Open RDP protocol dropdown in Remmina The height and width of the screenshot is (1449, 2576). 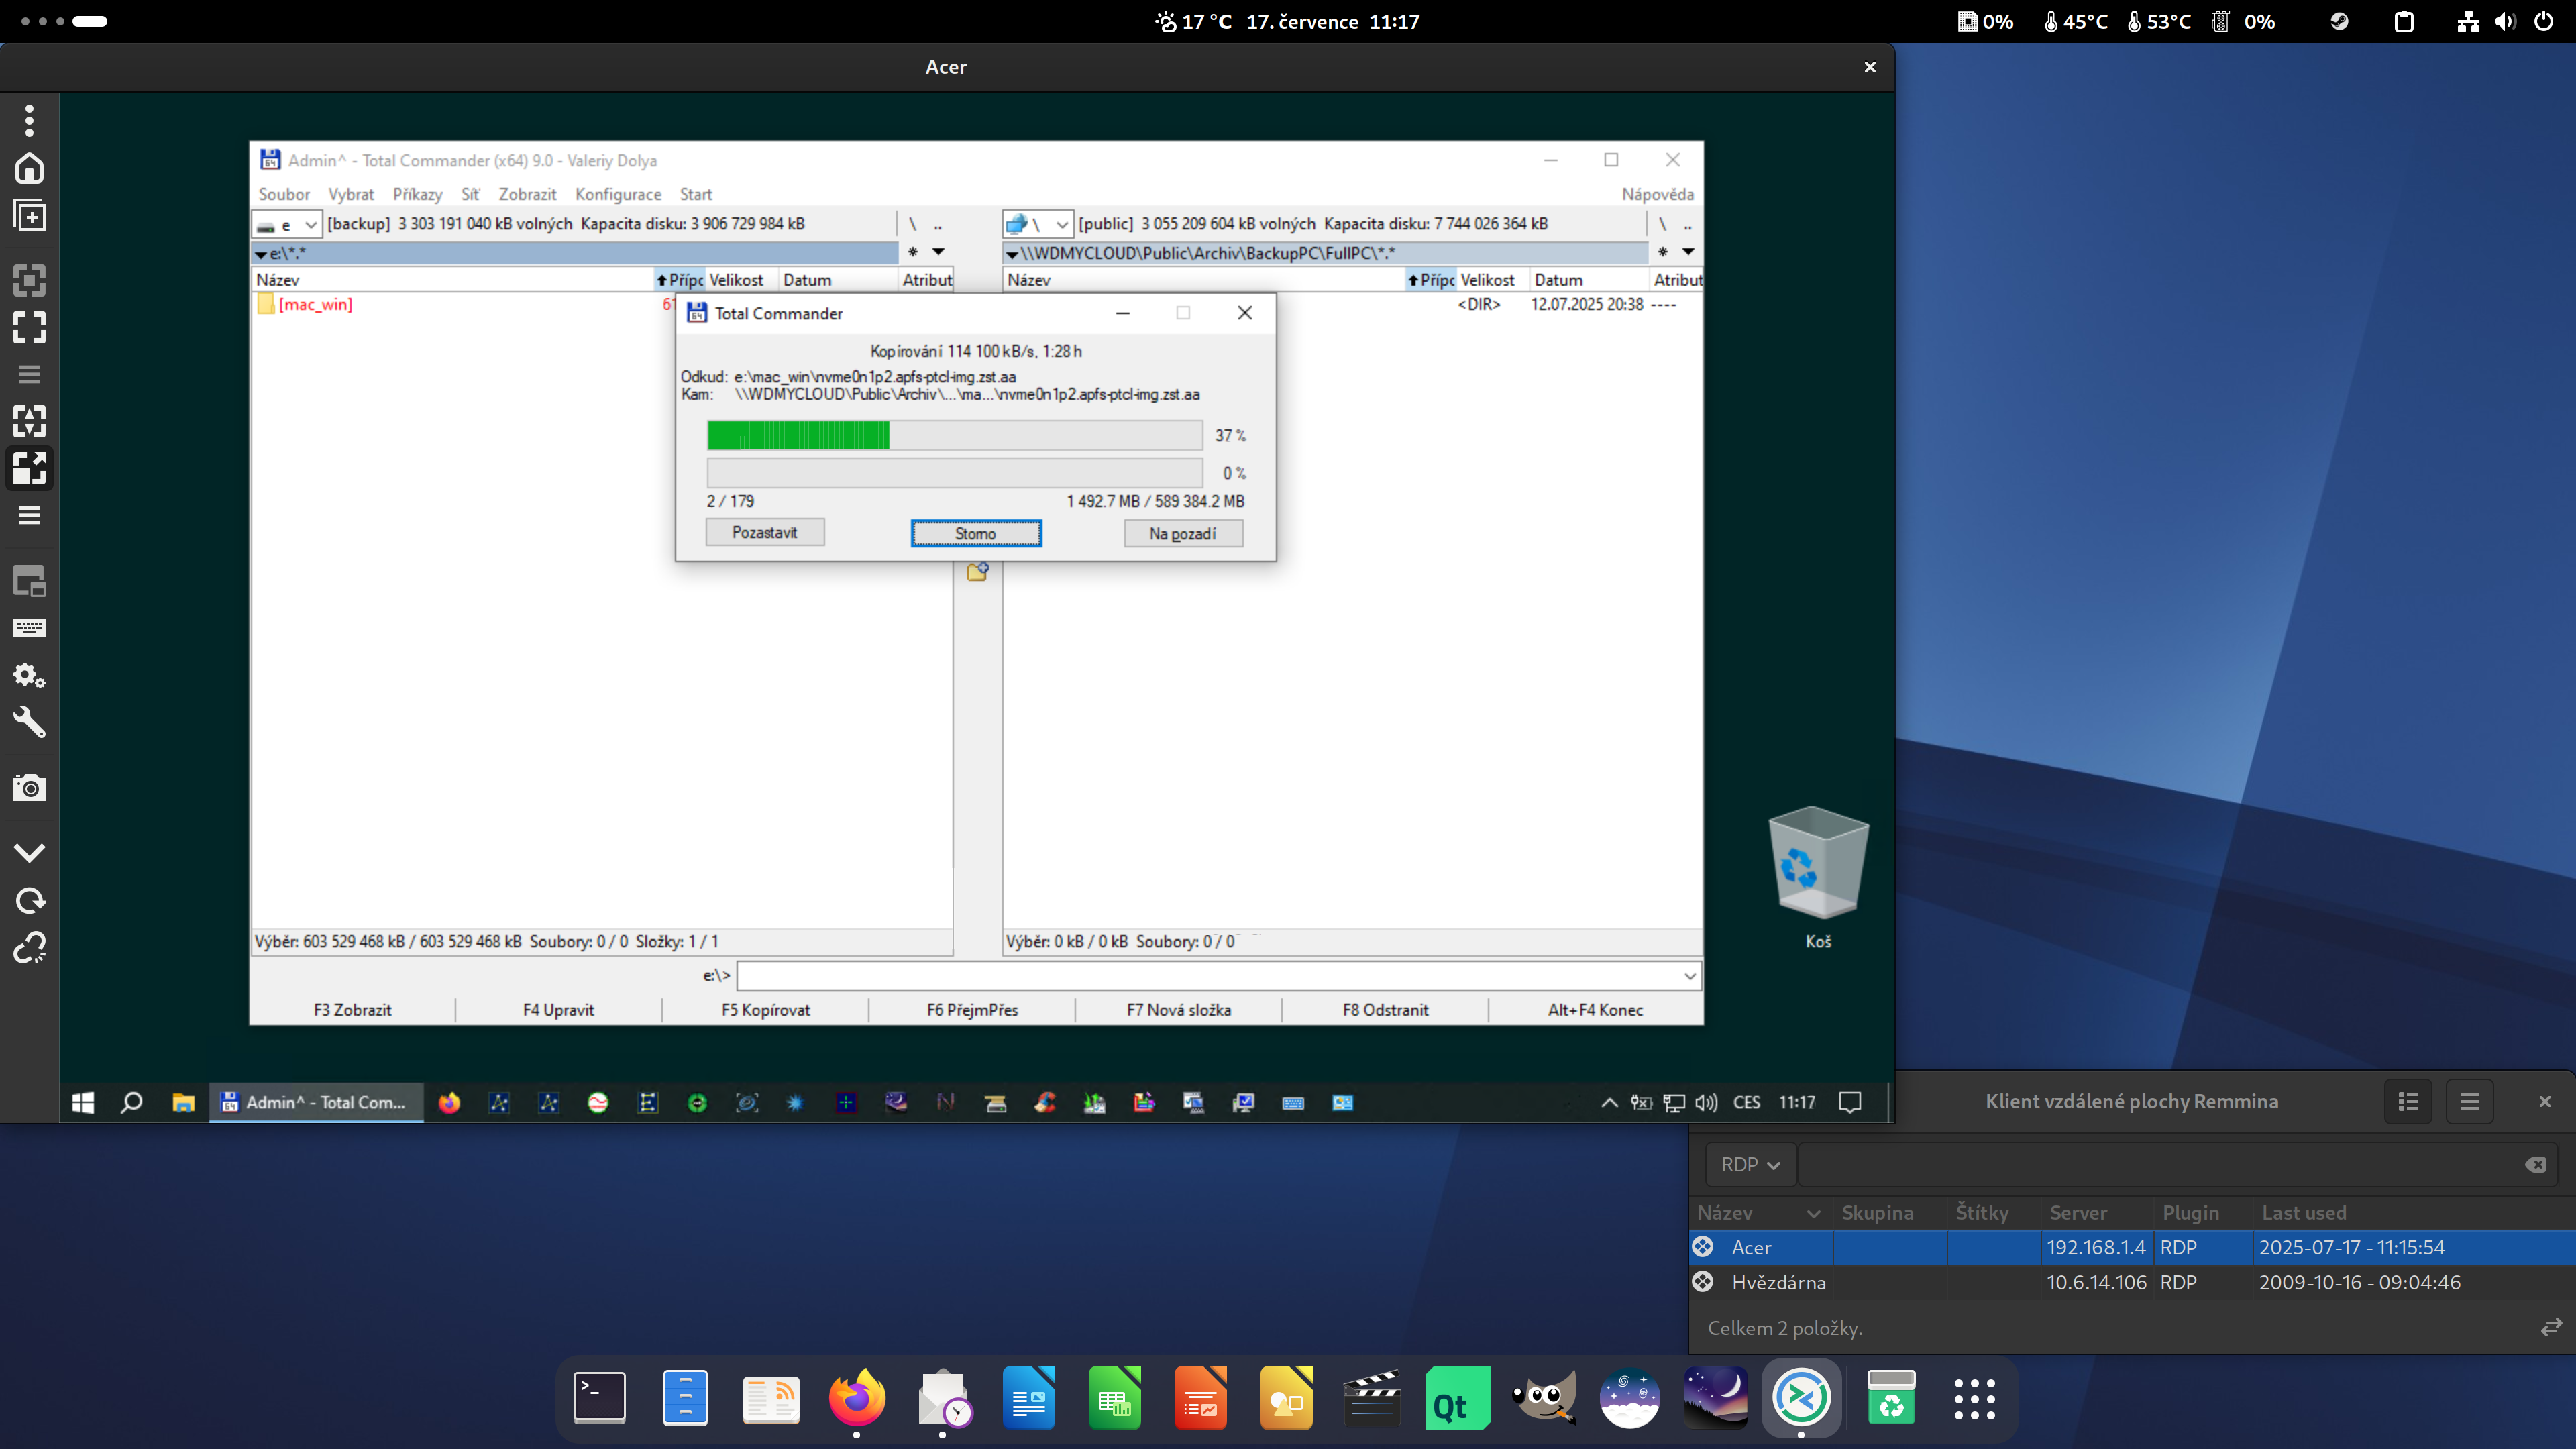(1750, 1164)
